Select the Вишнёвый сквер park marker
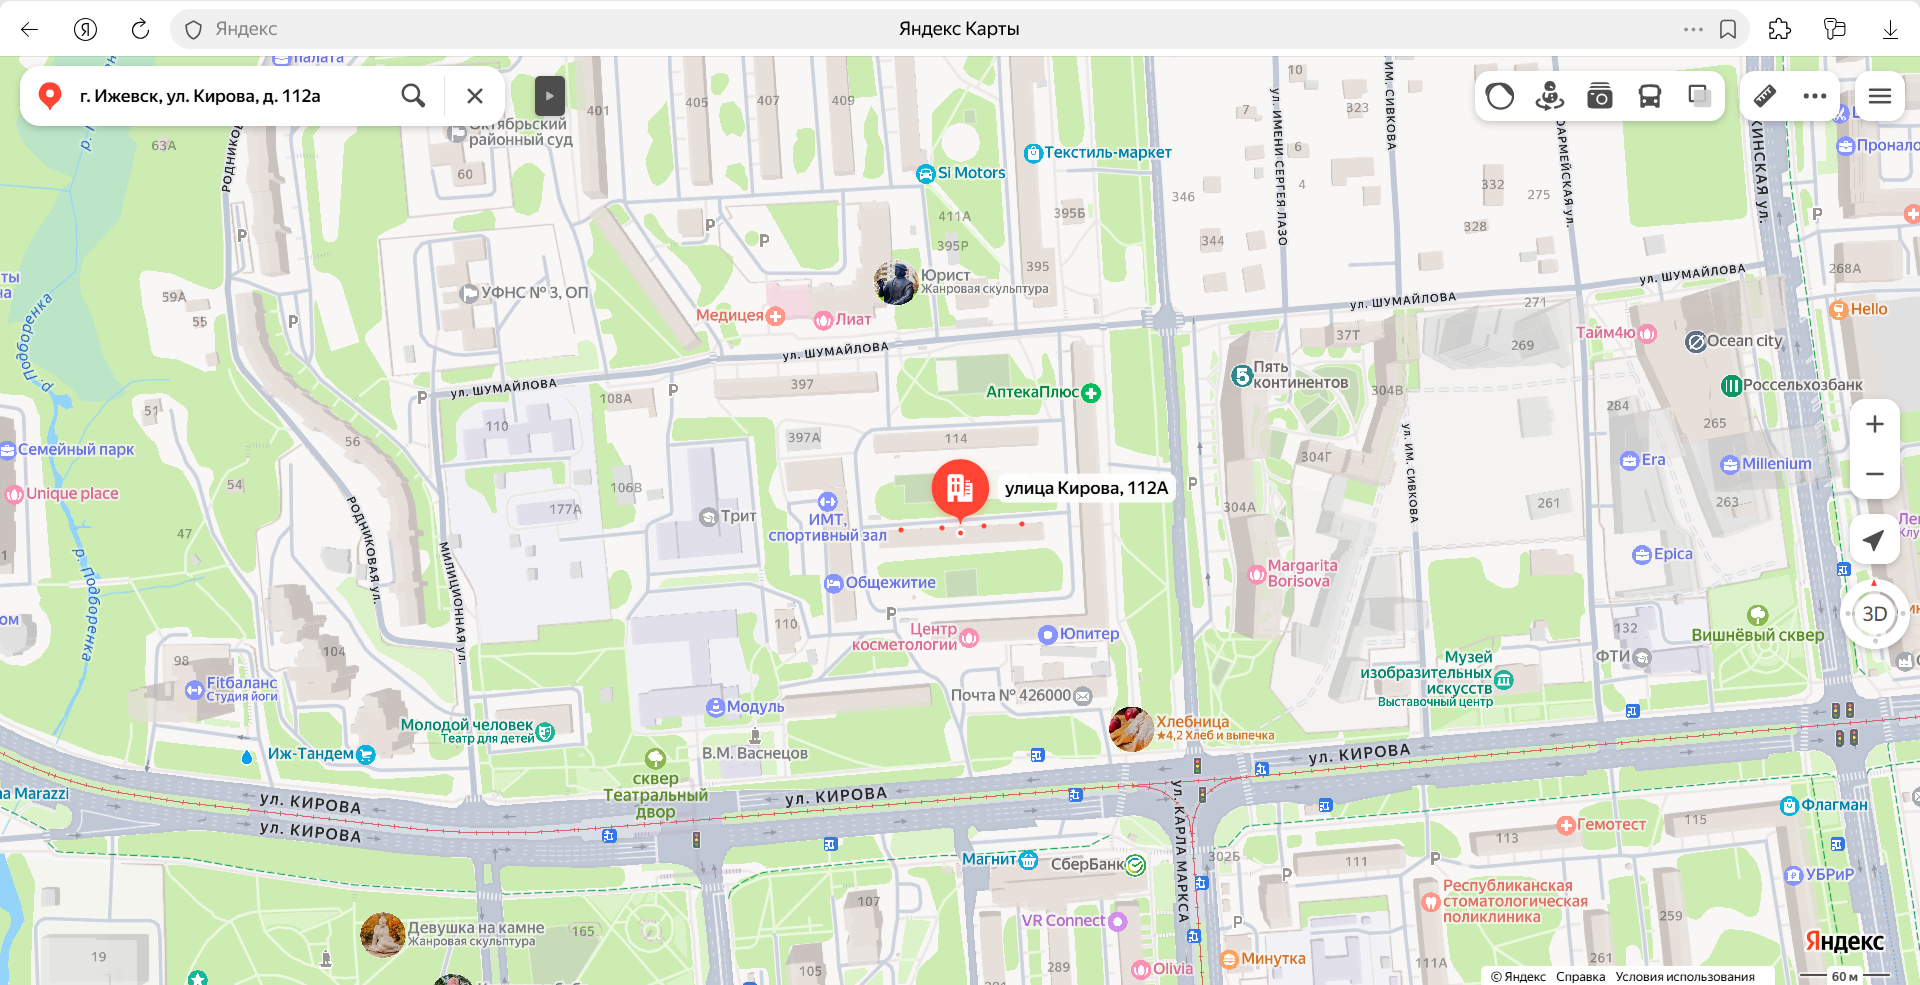Viewport: 1920px width, 985px height. point(1757,616)
